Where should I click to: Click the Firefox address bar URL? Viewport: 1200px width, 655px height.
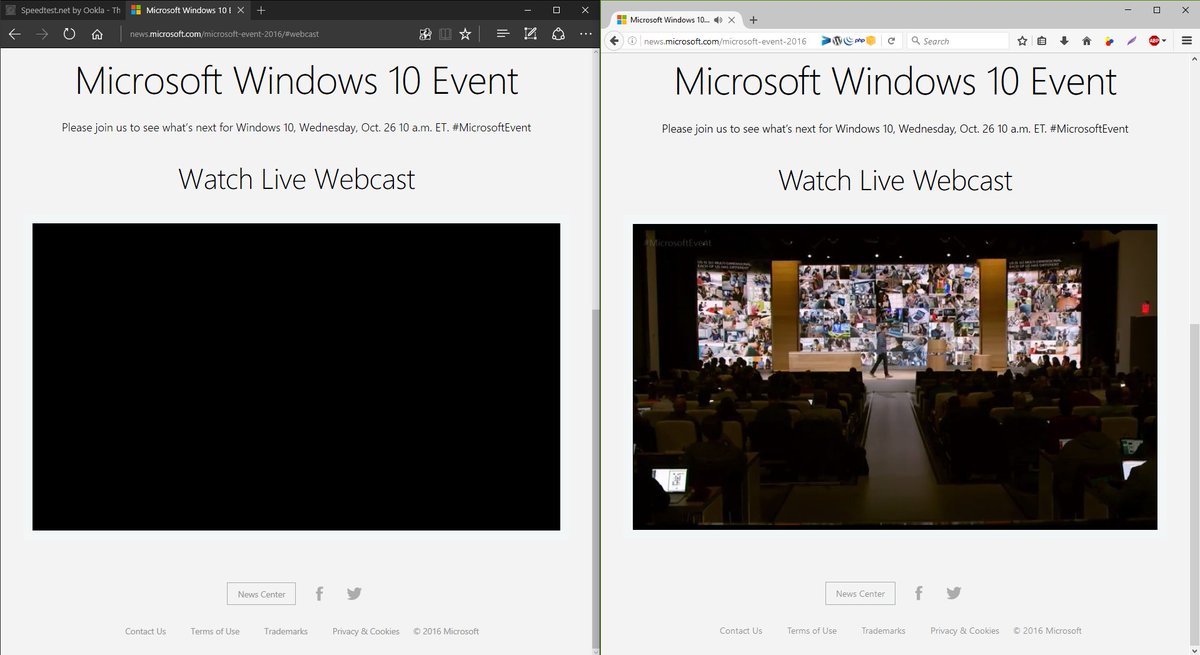[725, 41]
